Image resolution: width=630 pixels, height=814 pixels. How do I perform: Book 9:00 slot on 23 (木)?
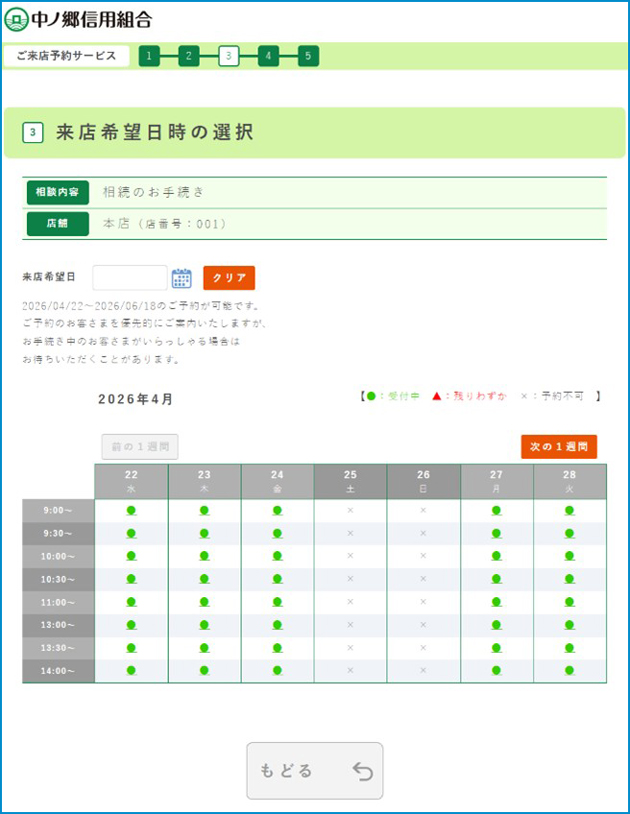(x=204, y=510)
